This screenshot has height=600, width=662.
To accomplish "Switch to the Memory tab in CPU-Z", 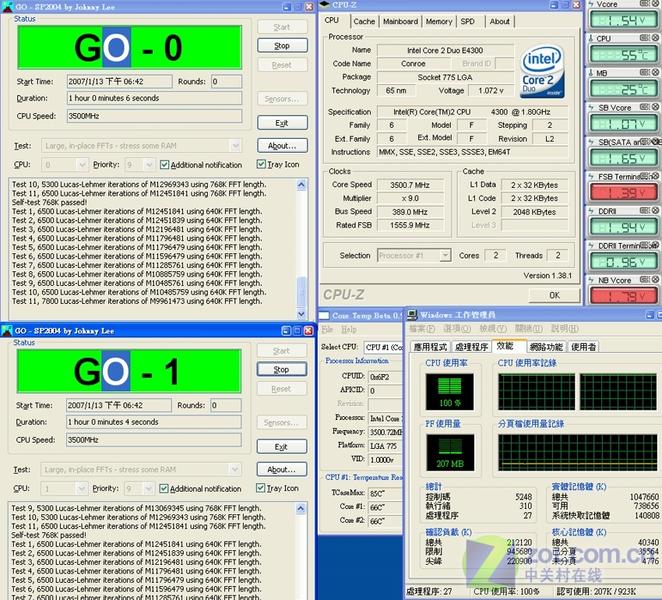I will [439, 22].
